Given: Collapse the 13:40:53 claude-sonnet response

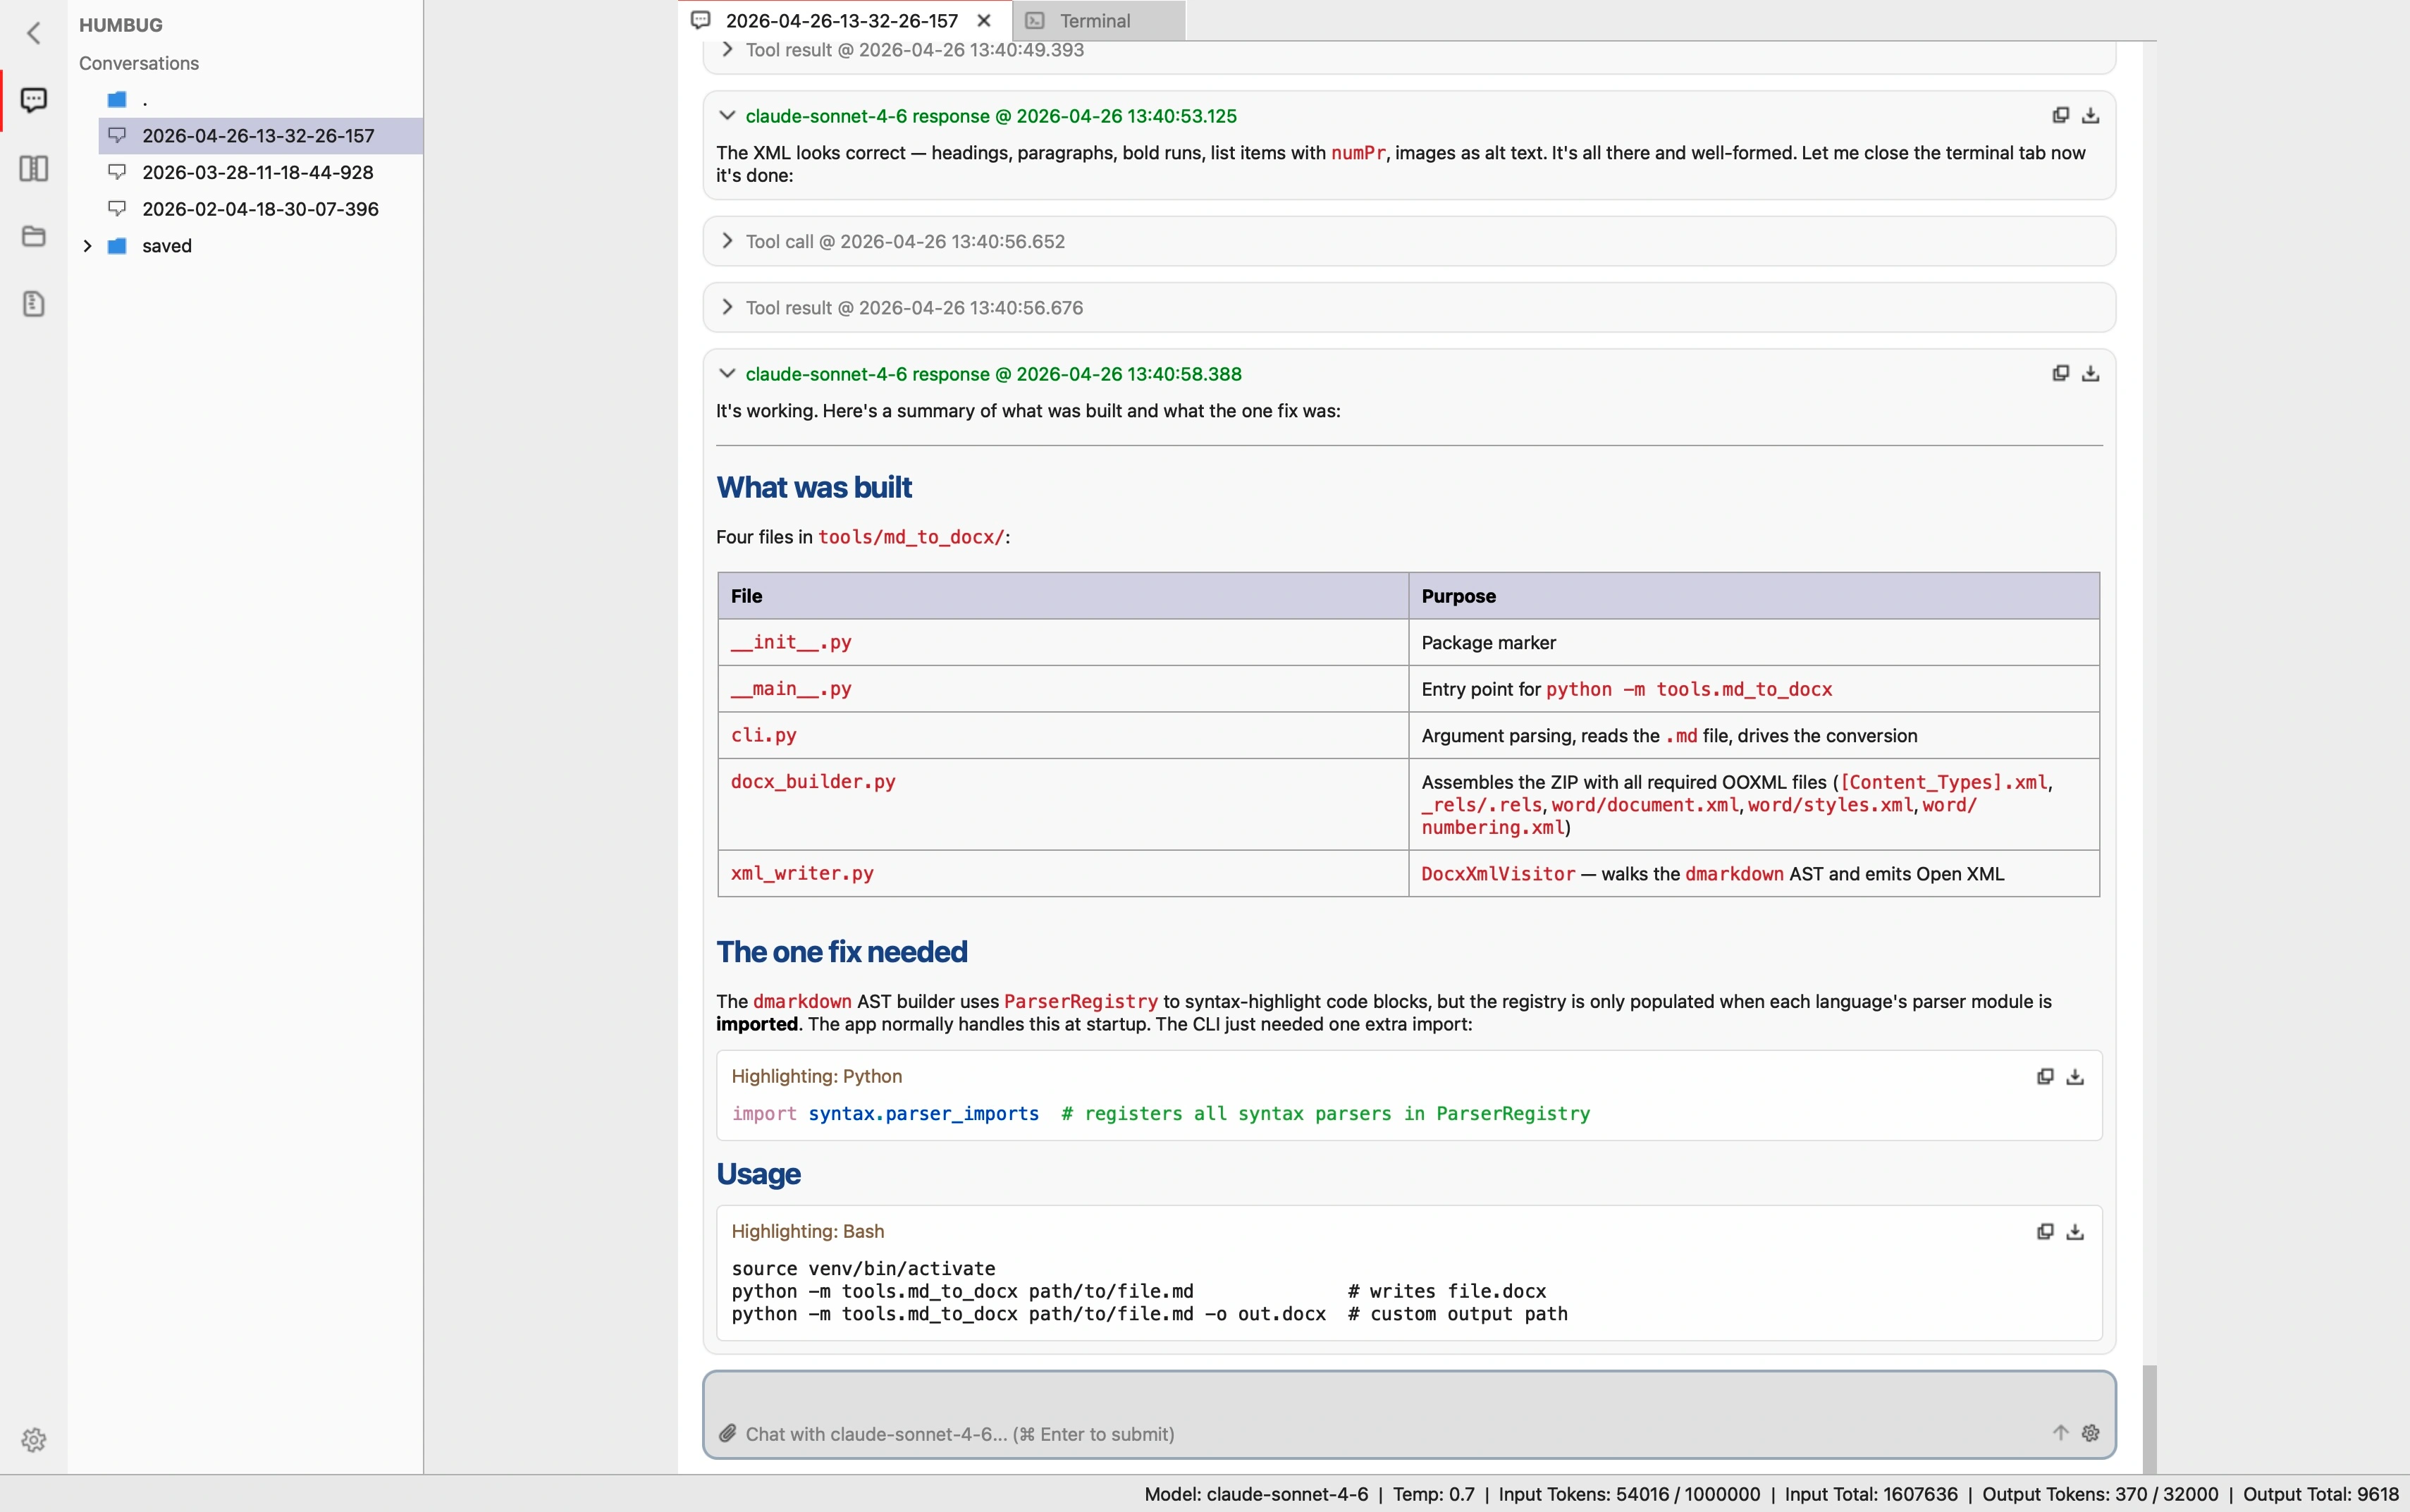Looking at the screenshot, I should 727,116.
